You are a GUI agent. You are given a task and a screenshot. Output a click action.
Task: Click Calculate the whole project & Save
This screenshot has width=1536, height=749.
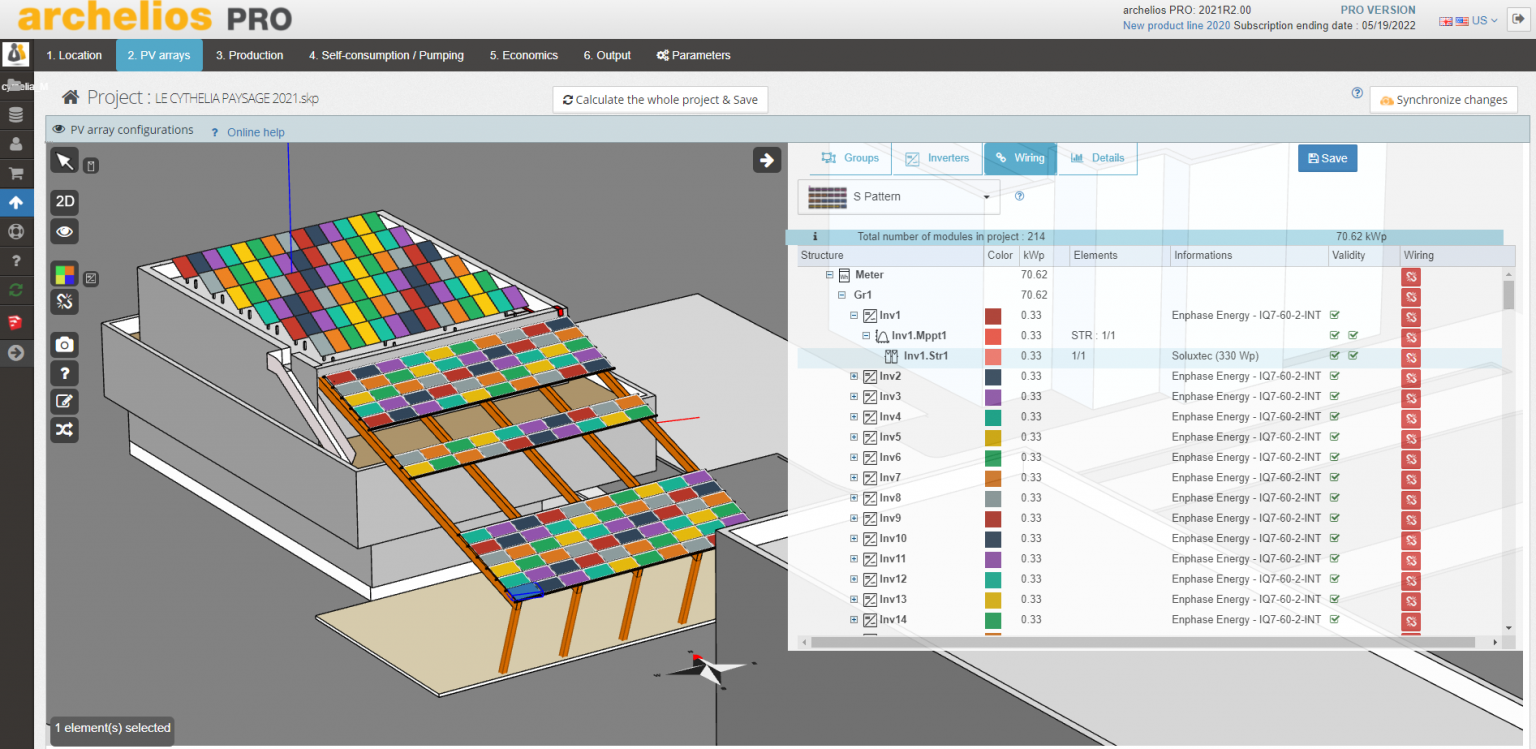point(660,100)
